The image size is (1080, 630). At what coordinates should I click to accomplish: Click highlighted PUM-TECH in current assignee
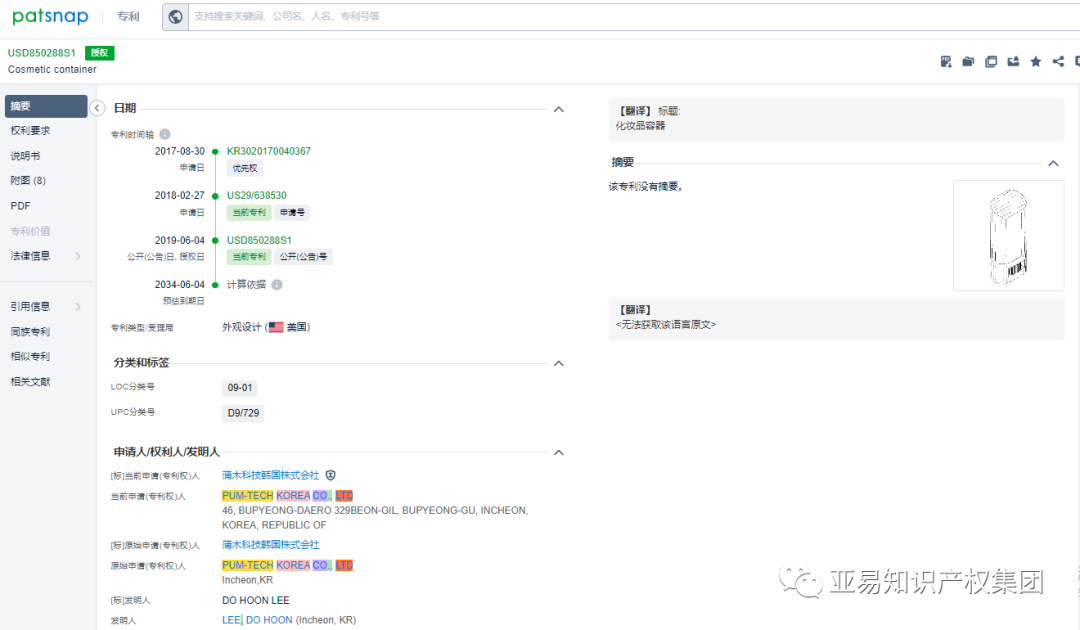click(x=247, y=496)
